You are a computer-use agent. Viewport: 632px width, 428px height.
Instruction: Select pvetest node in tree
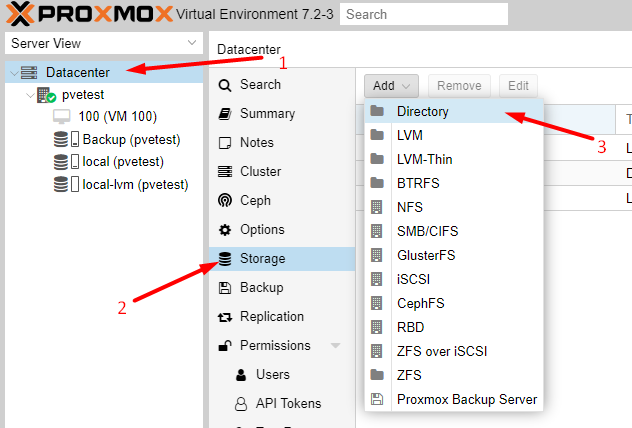[104, 95]
